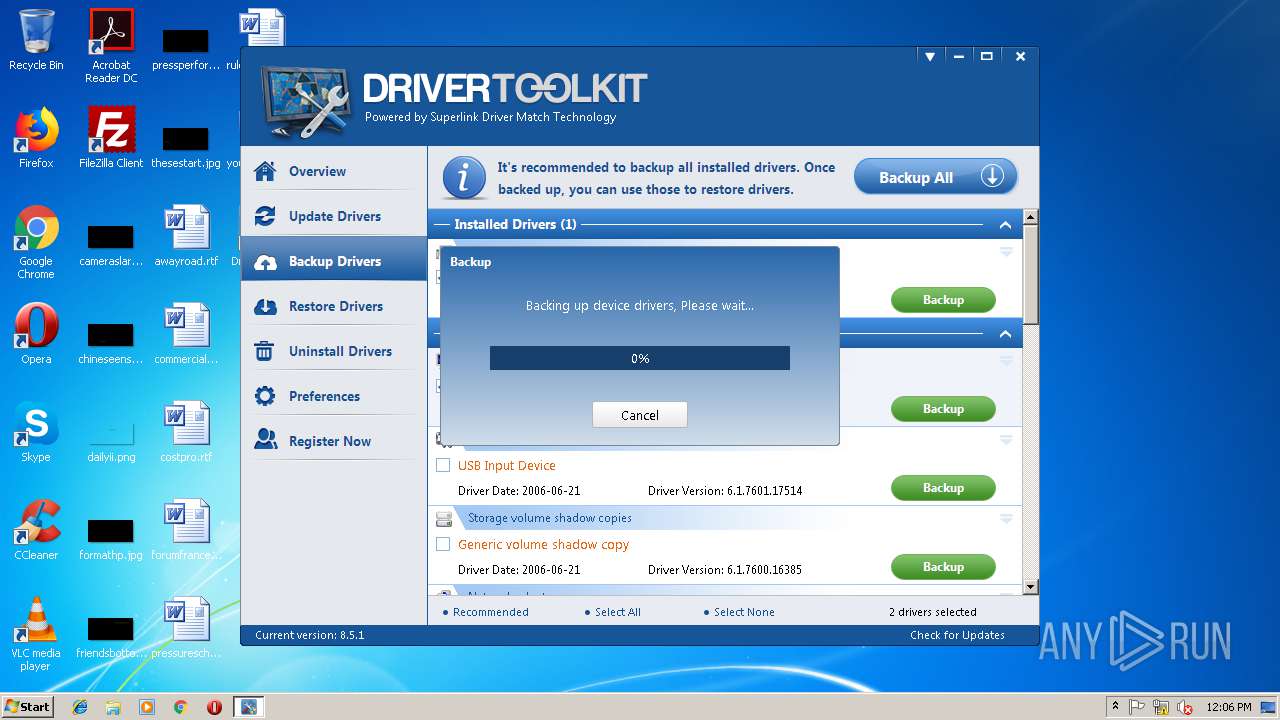This screenshot has width=1280, height=720.
Task: Click the Action Center flag tray icon
Action: 1138,707
